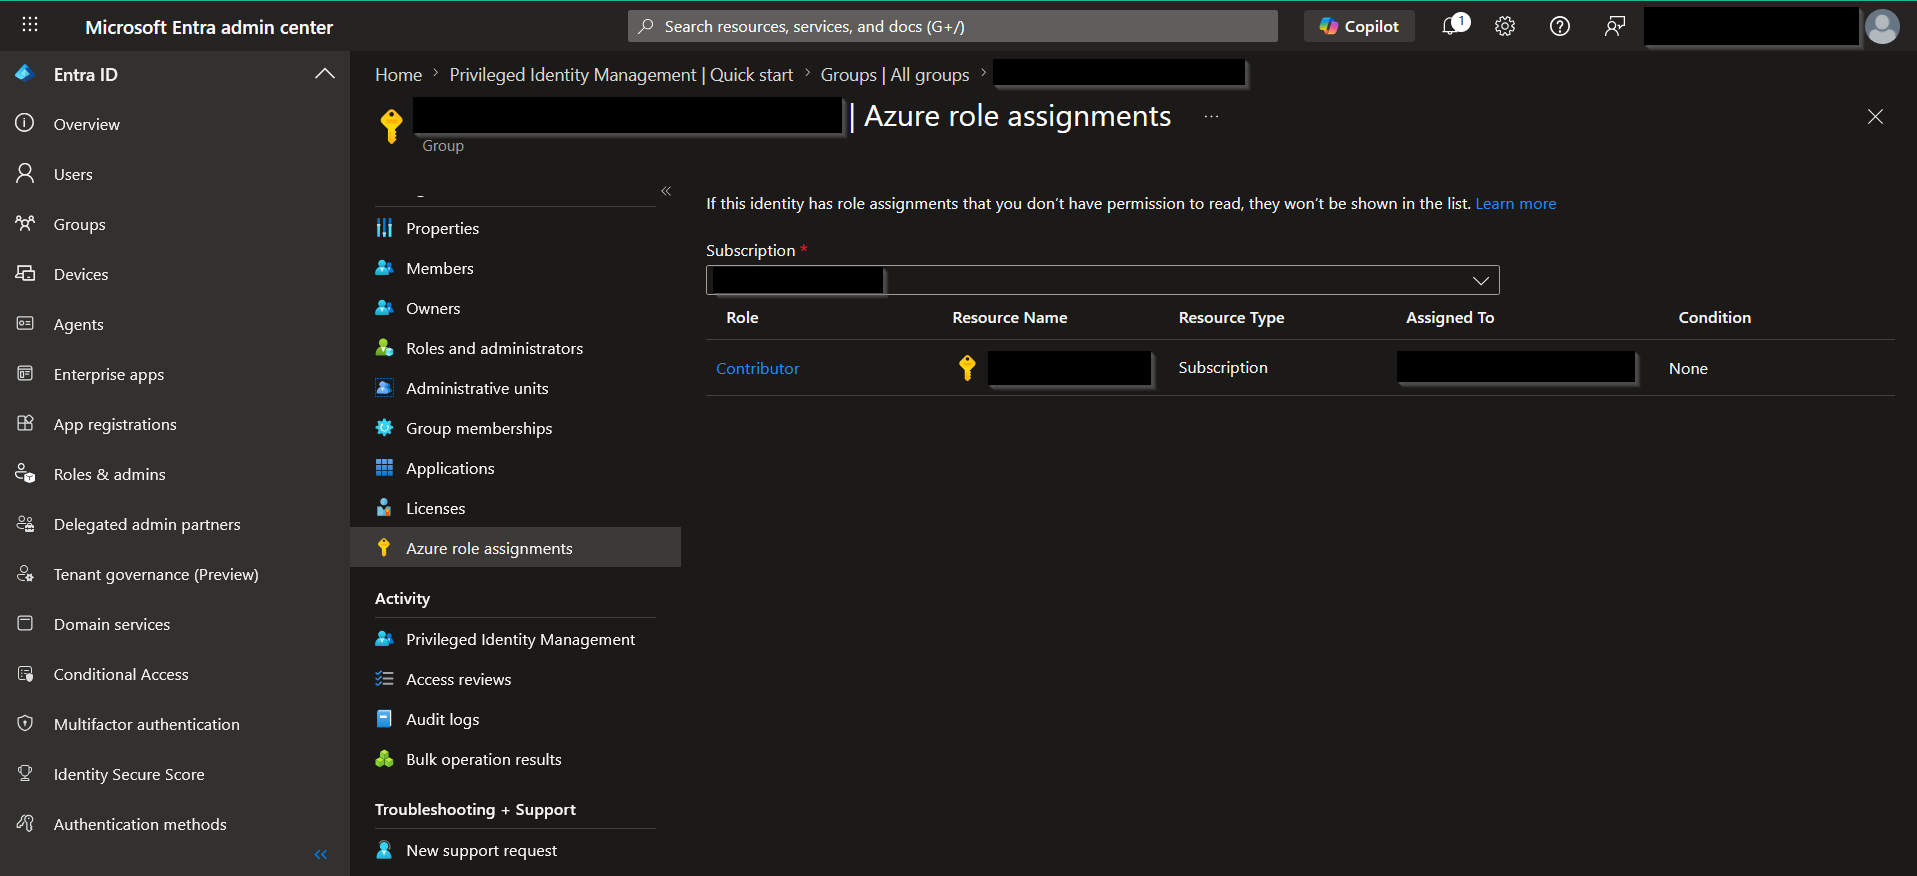
Task: Click the Assigned To column header
Action: [1450, 318]
